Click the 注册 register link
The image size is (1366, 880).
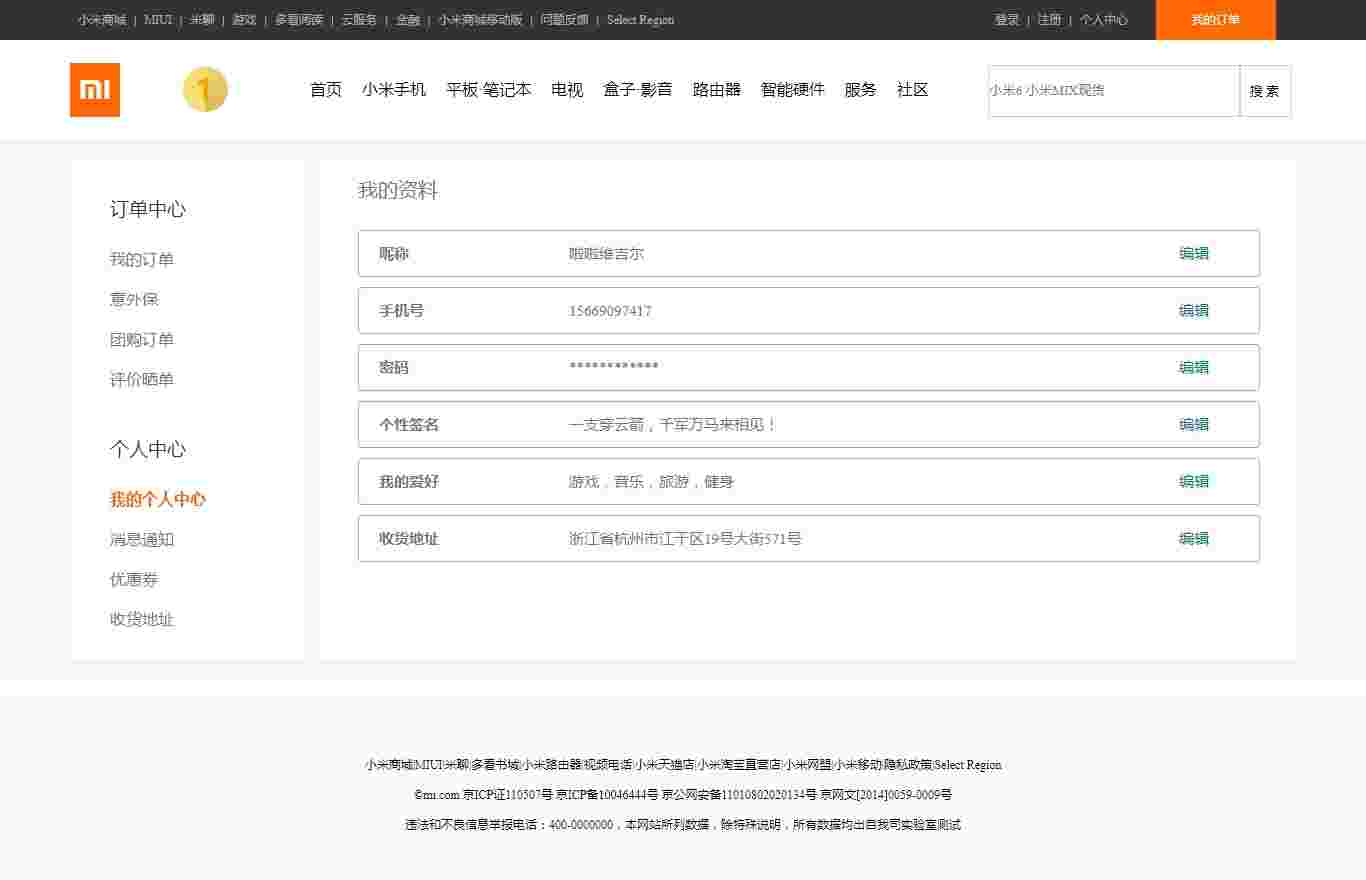click(1049, 19)
